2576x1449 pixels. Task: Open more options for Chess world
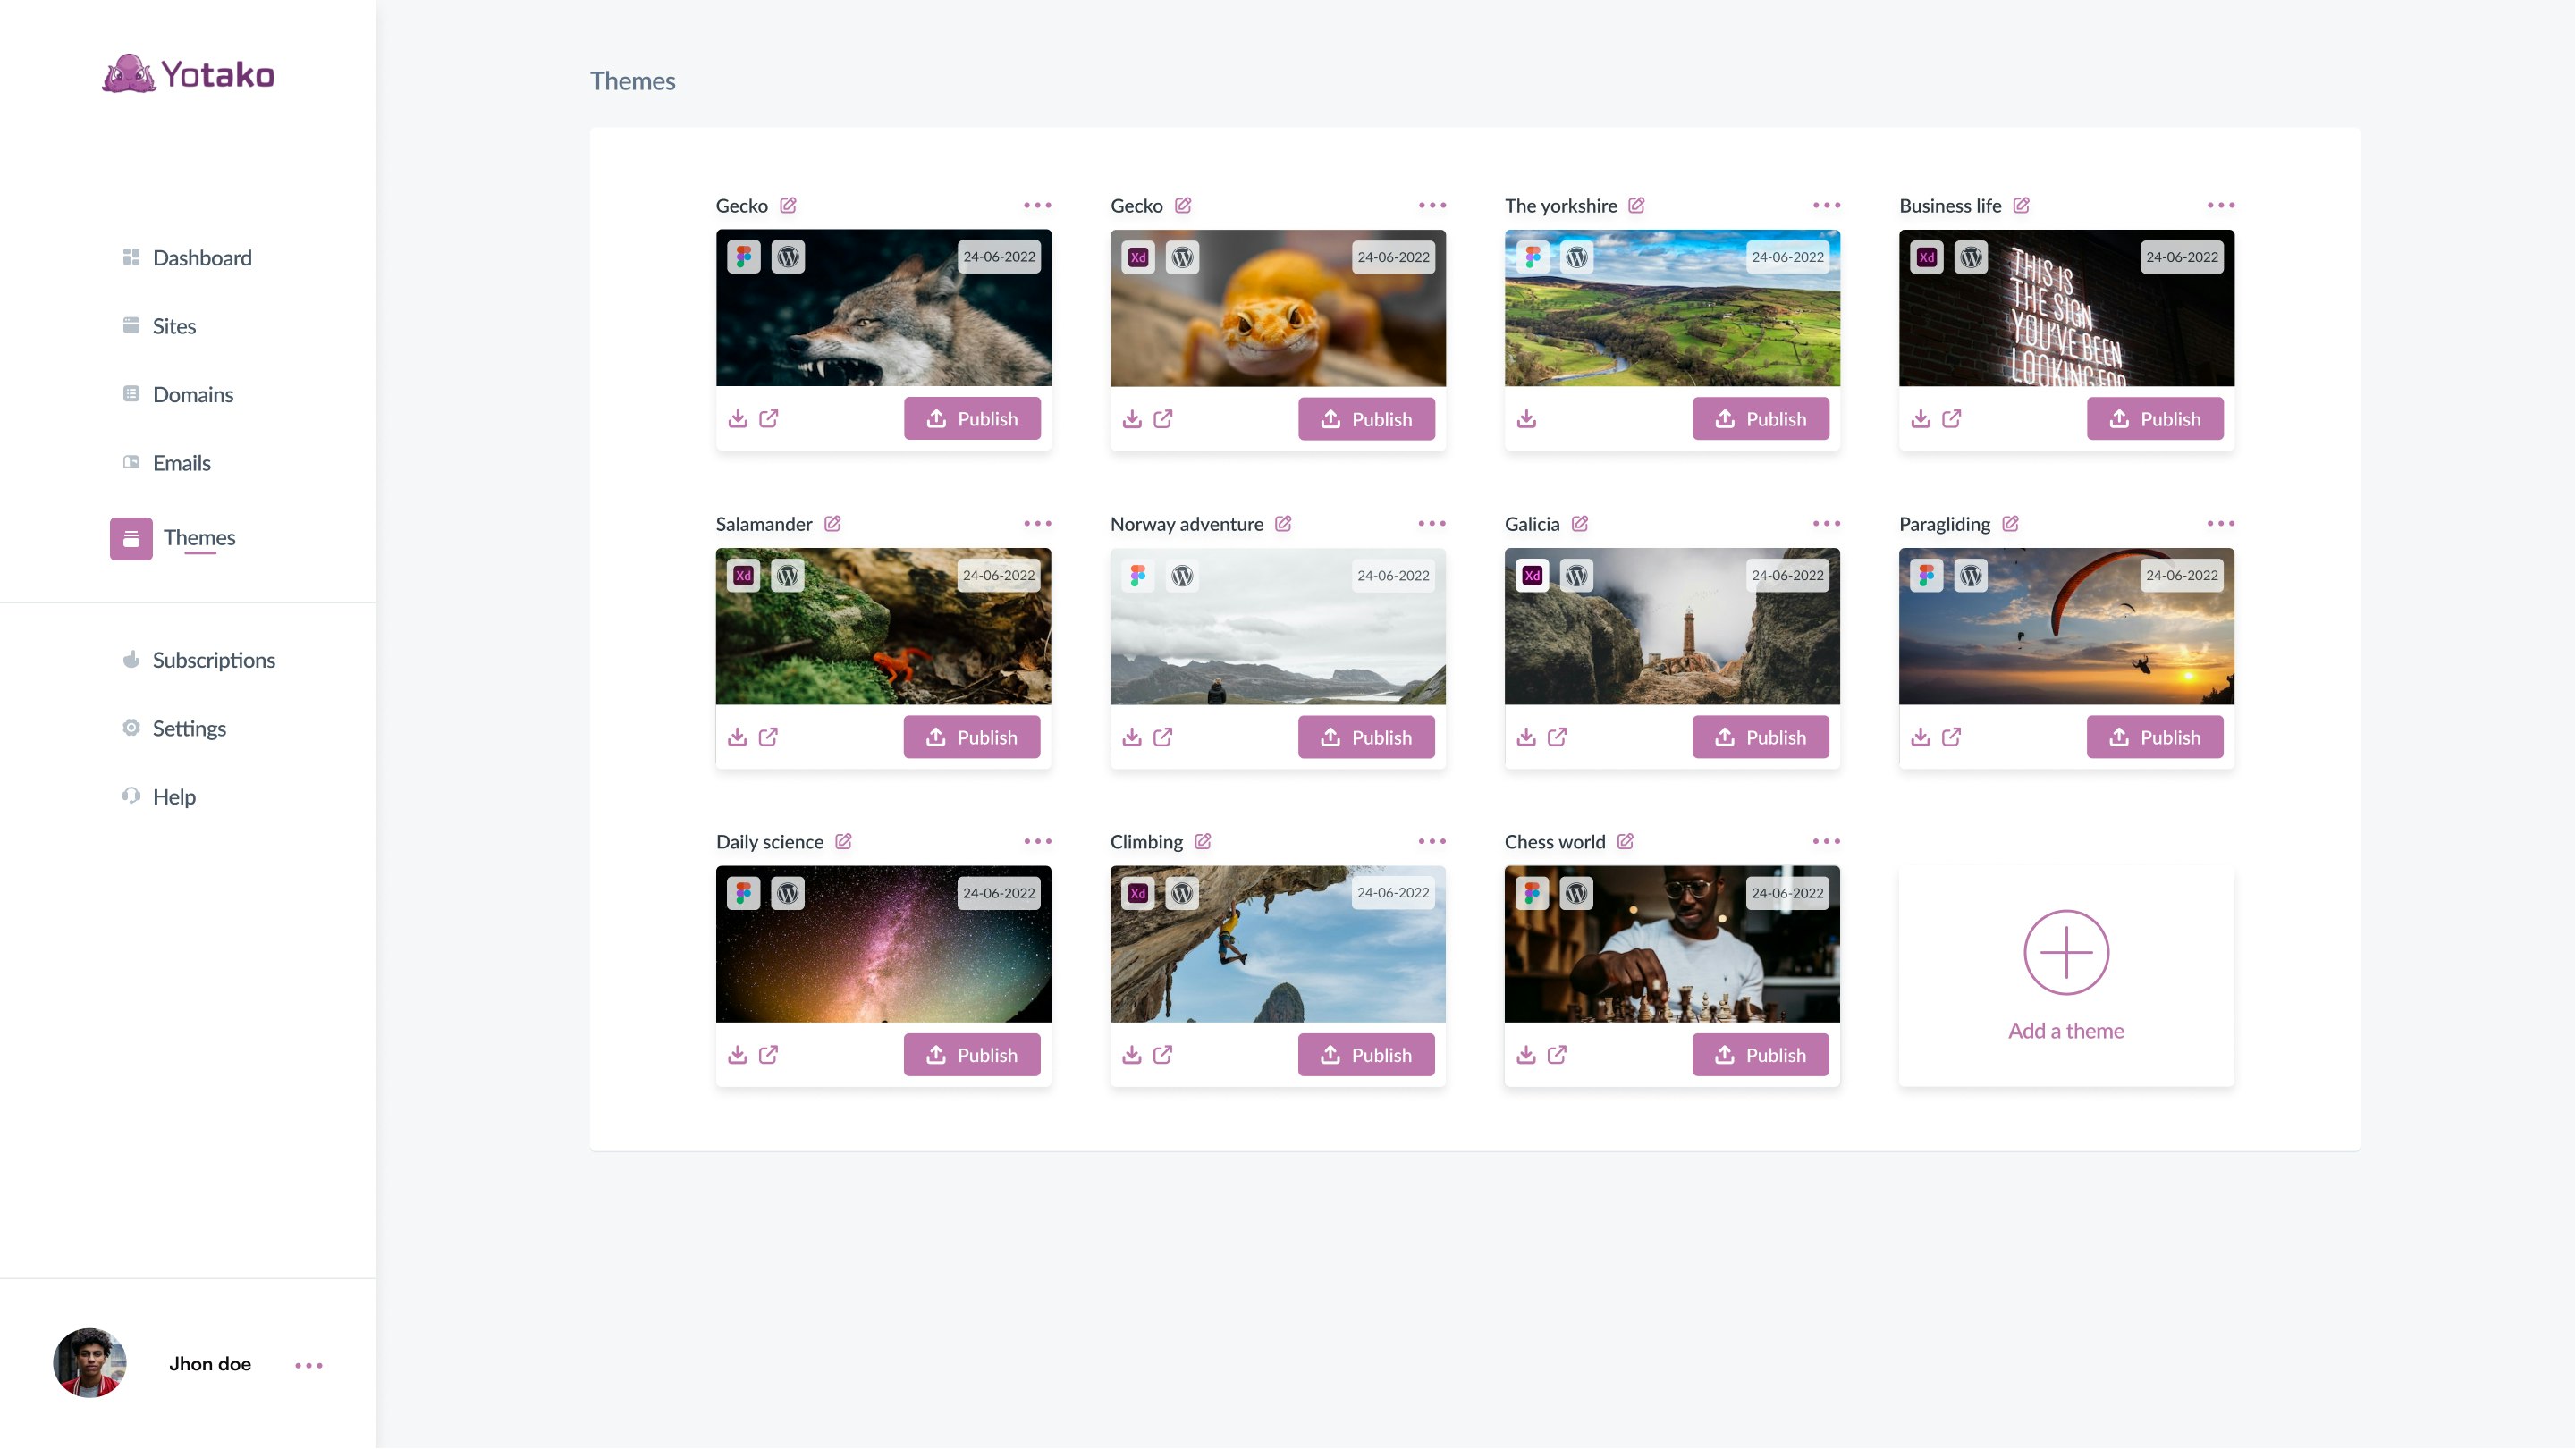pyautogui.click(x=1827, y=841)
